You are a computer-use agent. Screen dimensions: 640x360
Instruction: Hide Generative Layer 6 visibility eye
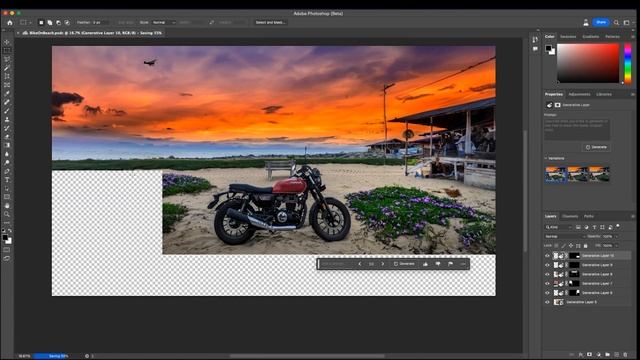(x=547, y=293)
